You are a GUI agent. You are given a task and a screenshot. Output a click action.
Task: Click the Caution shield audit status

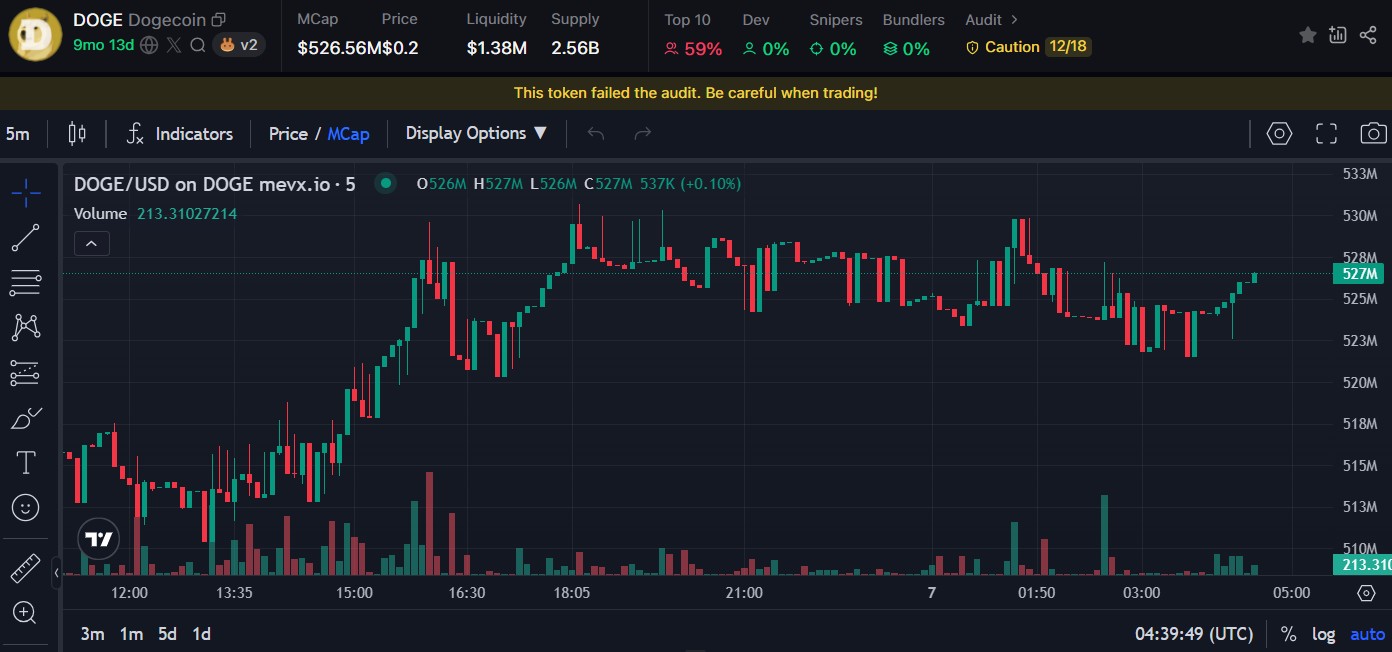click(1002, 47)
